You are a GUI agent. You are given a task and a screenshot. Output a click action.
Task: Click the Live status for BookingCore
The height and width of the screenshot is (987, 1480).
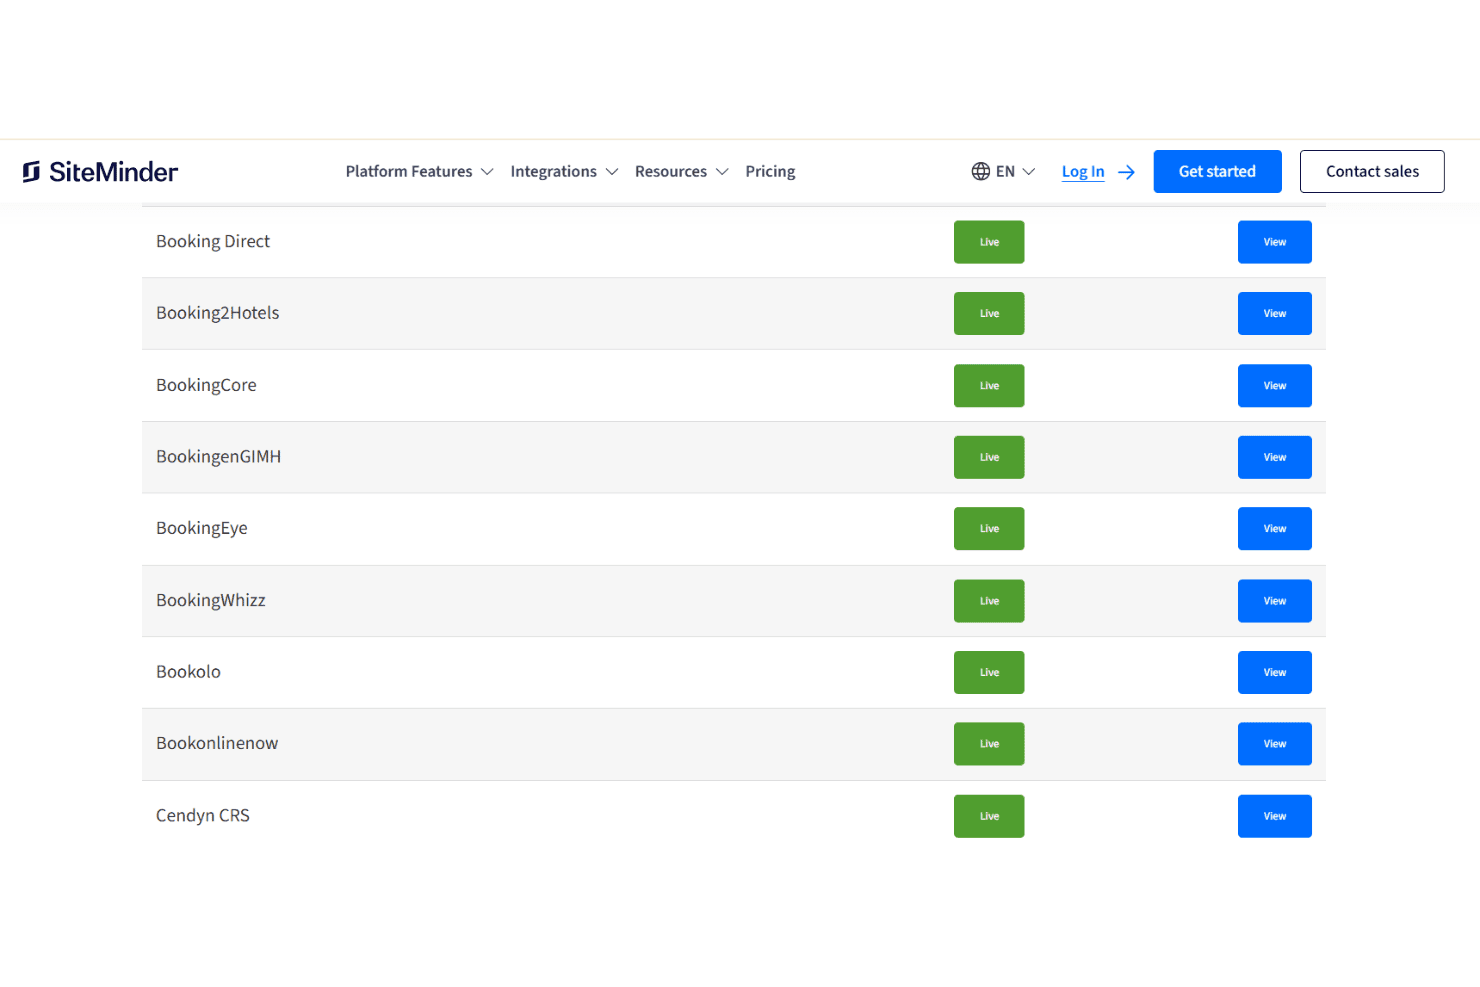coord(989,386)
